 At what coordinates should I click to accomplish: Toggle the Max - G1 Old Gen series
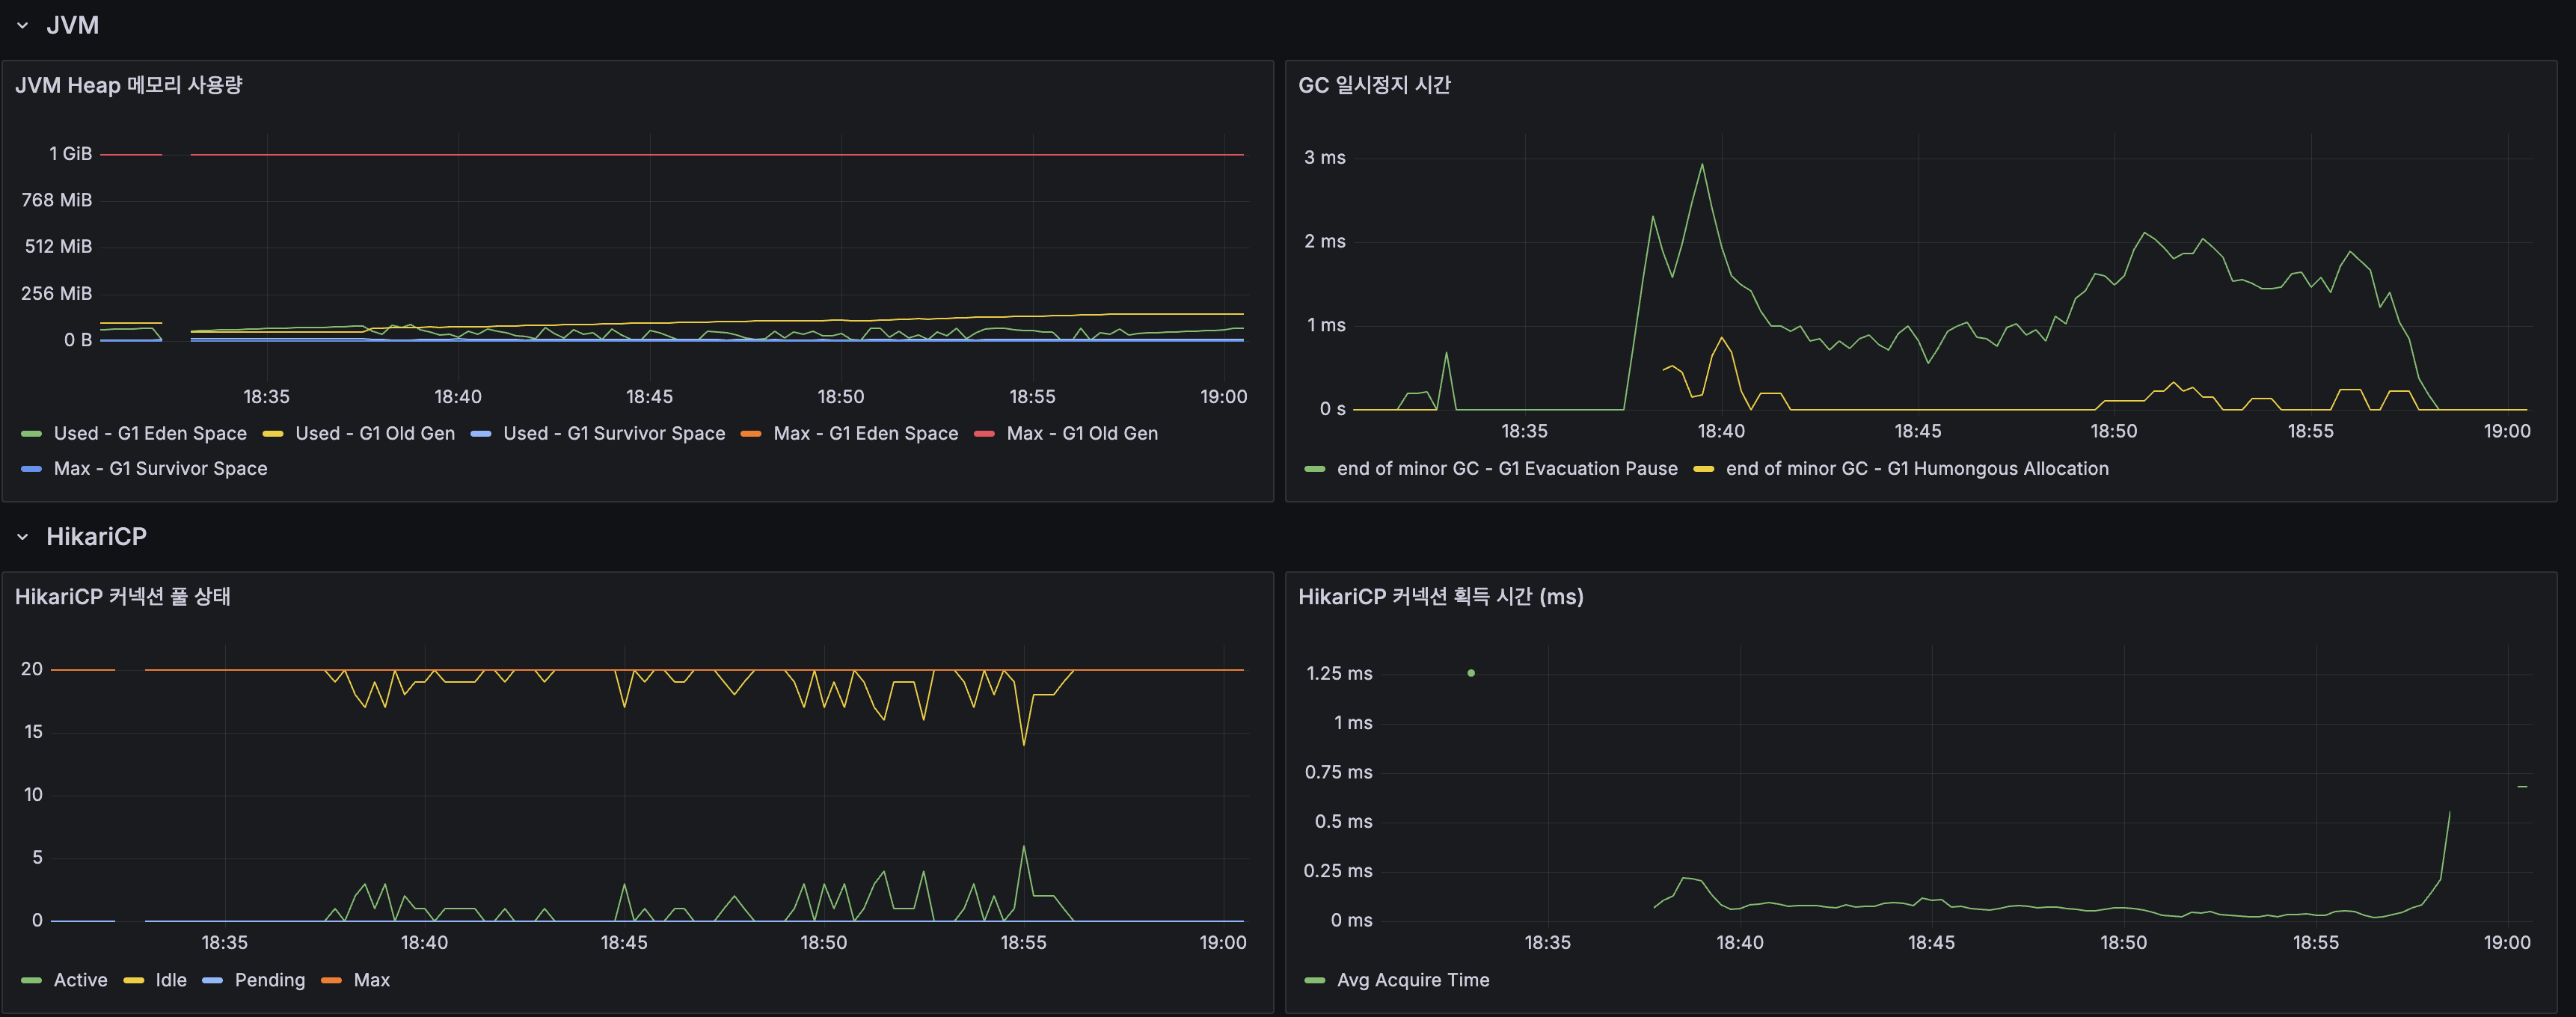coord(1082,433)
